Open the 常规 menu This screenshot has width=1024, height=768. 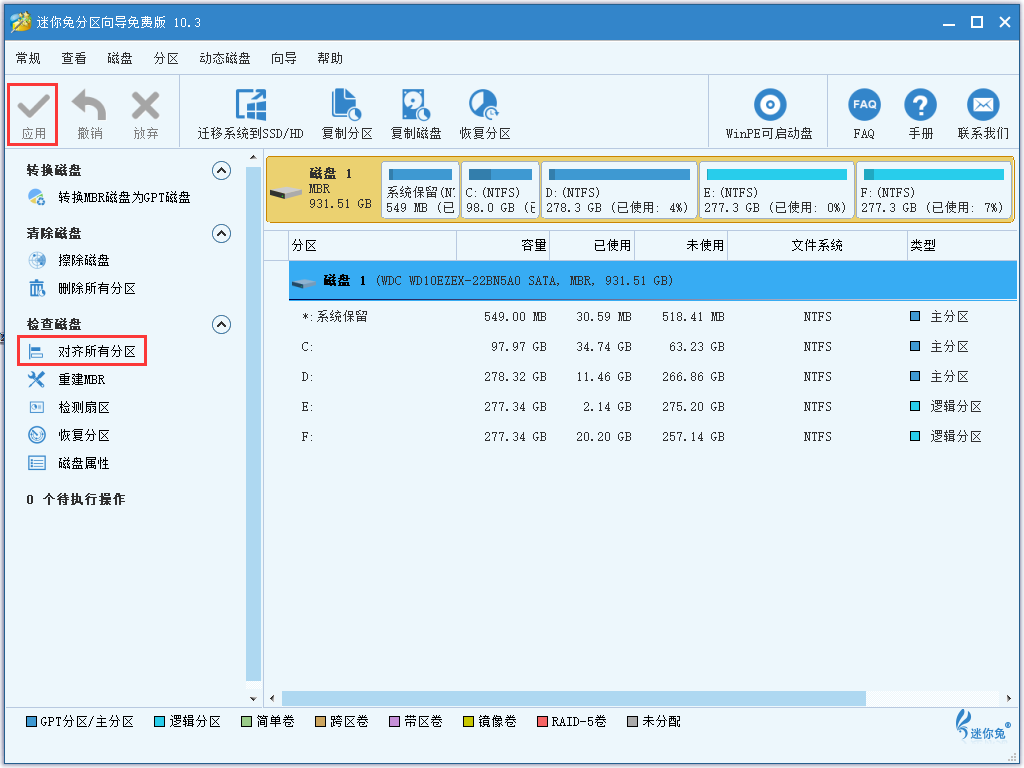point(28,59)
